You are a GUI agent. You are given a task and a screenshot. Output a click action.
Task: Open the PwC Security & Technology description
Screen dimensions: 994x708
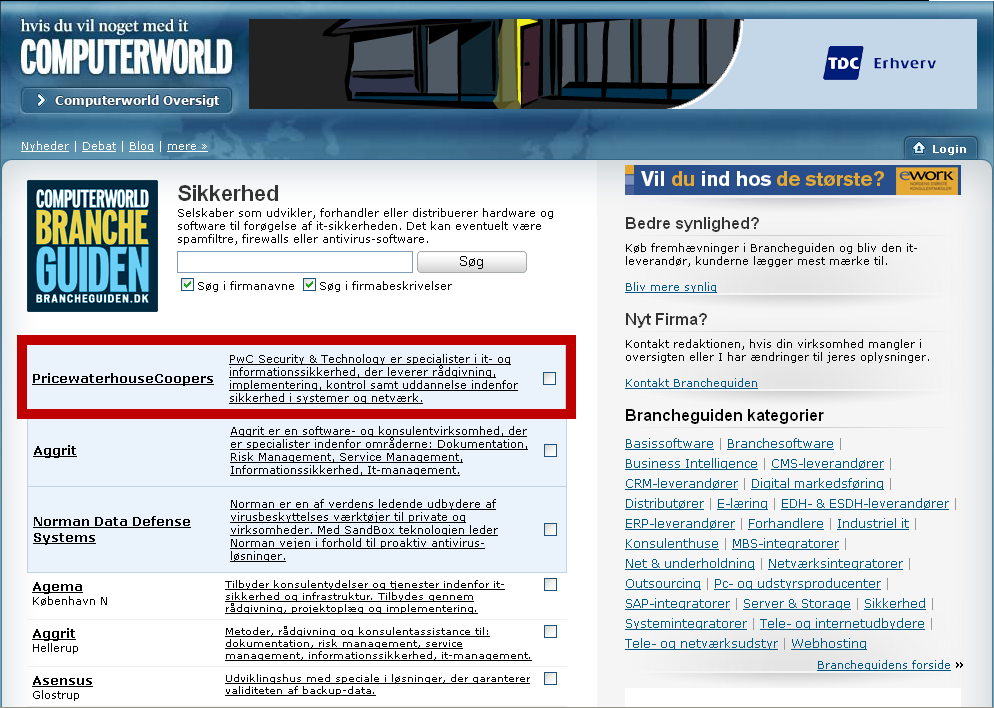point(373,378)
